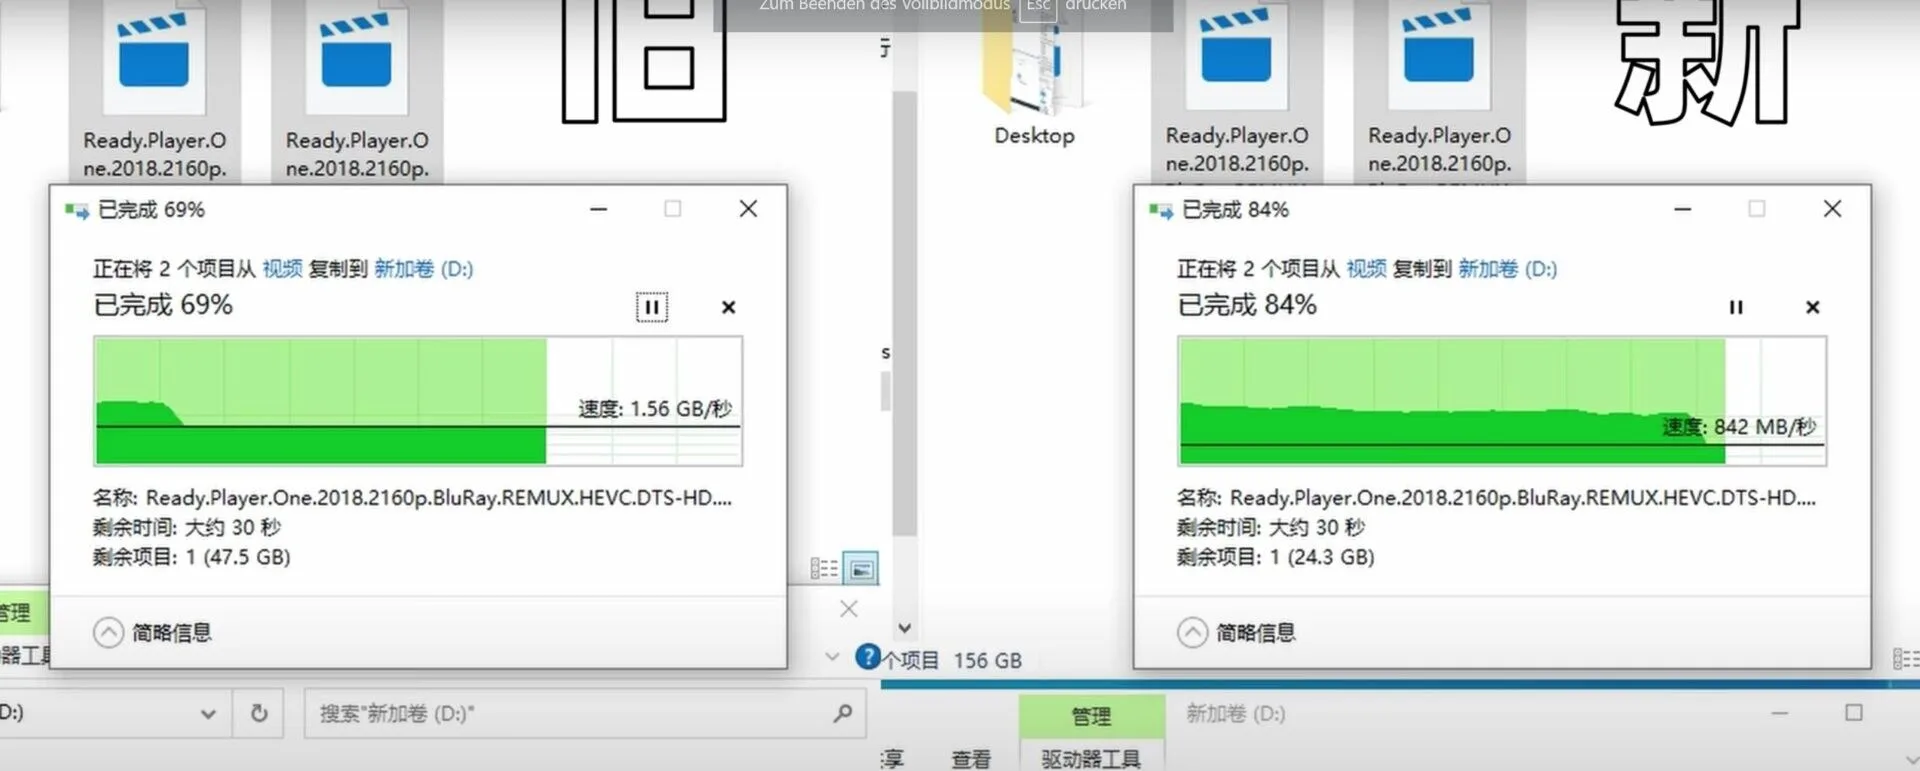Pause the 69% copy operation
Viewport: 1920px width, 771px height.
[652, 307]
